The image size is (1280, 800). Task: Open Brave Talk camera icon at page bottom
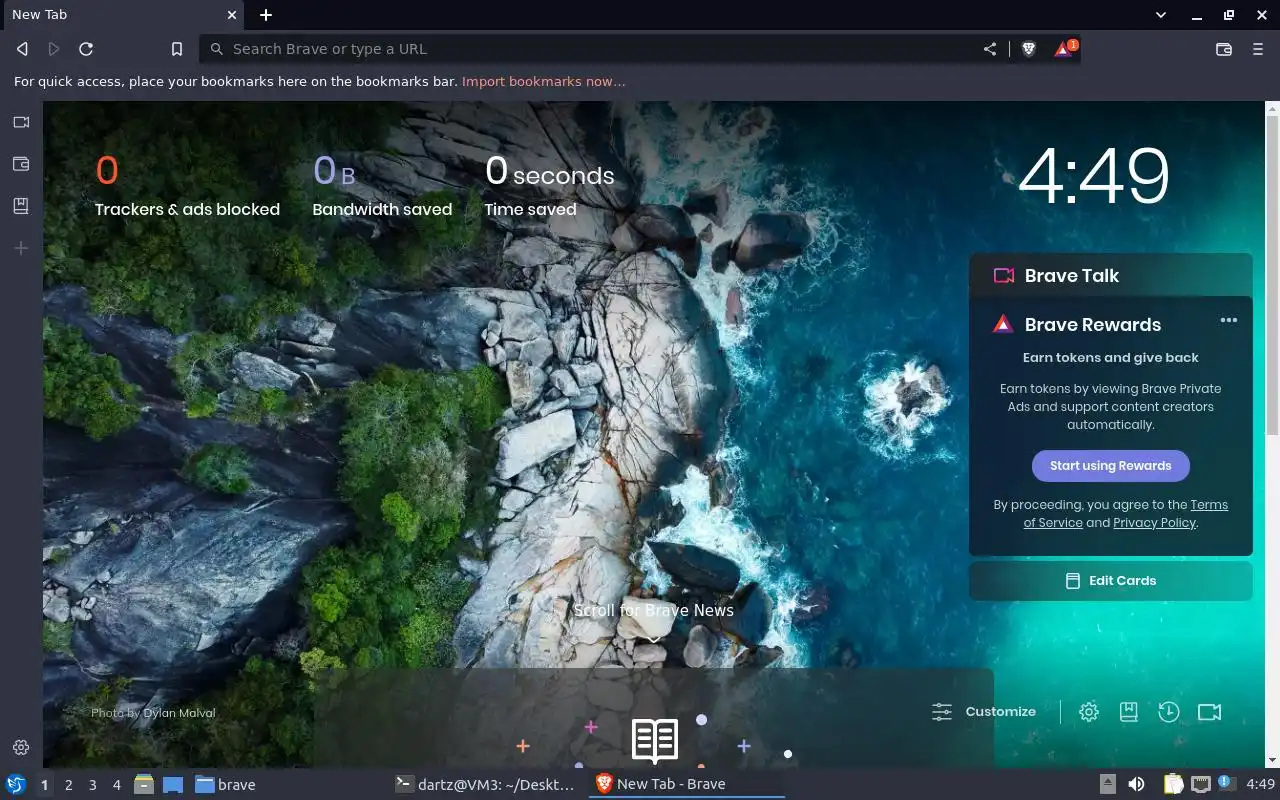tap(1210, 712)
